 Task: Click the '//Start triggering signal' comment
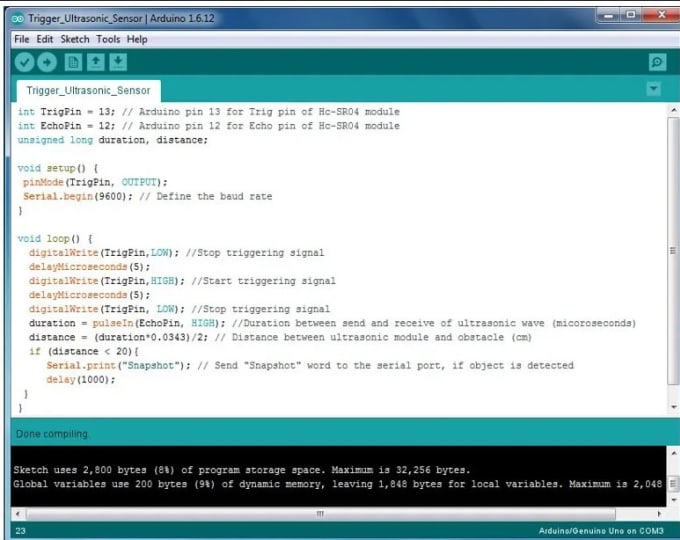click(x=263, y=281)
